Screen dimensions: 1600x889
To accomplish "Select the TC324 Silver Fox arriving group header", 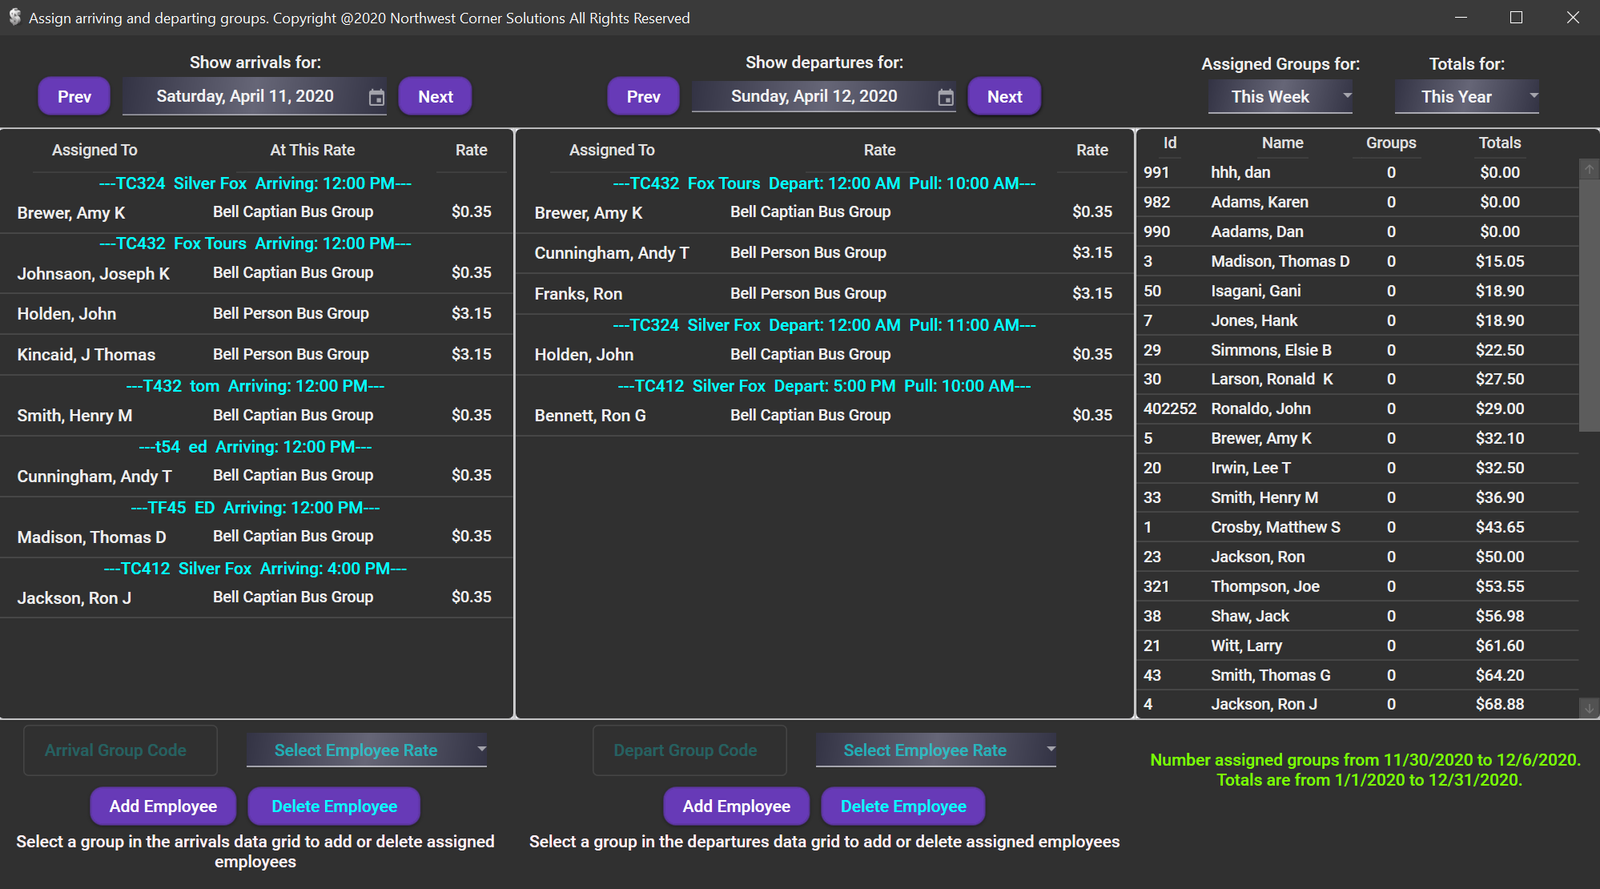I will pos(255,184).
